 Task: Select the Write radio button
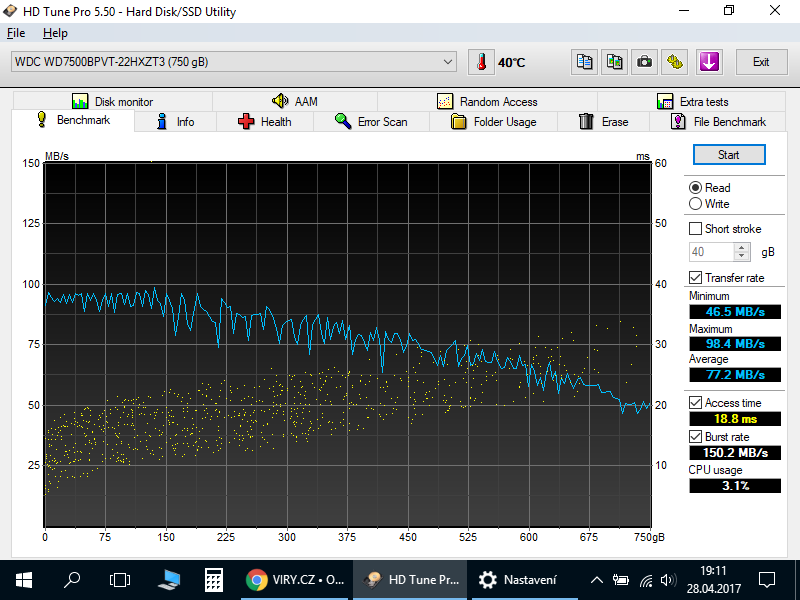click(x=695, y=204)
